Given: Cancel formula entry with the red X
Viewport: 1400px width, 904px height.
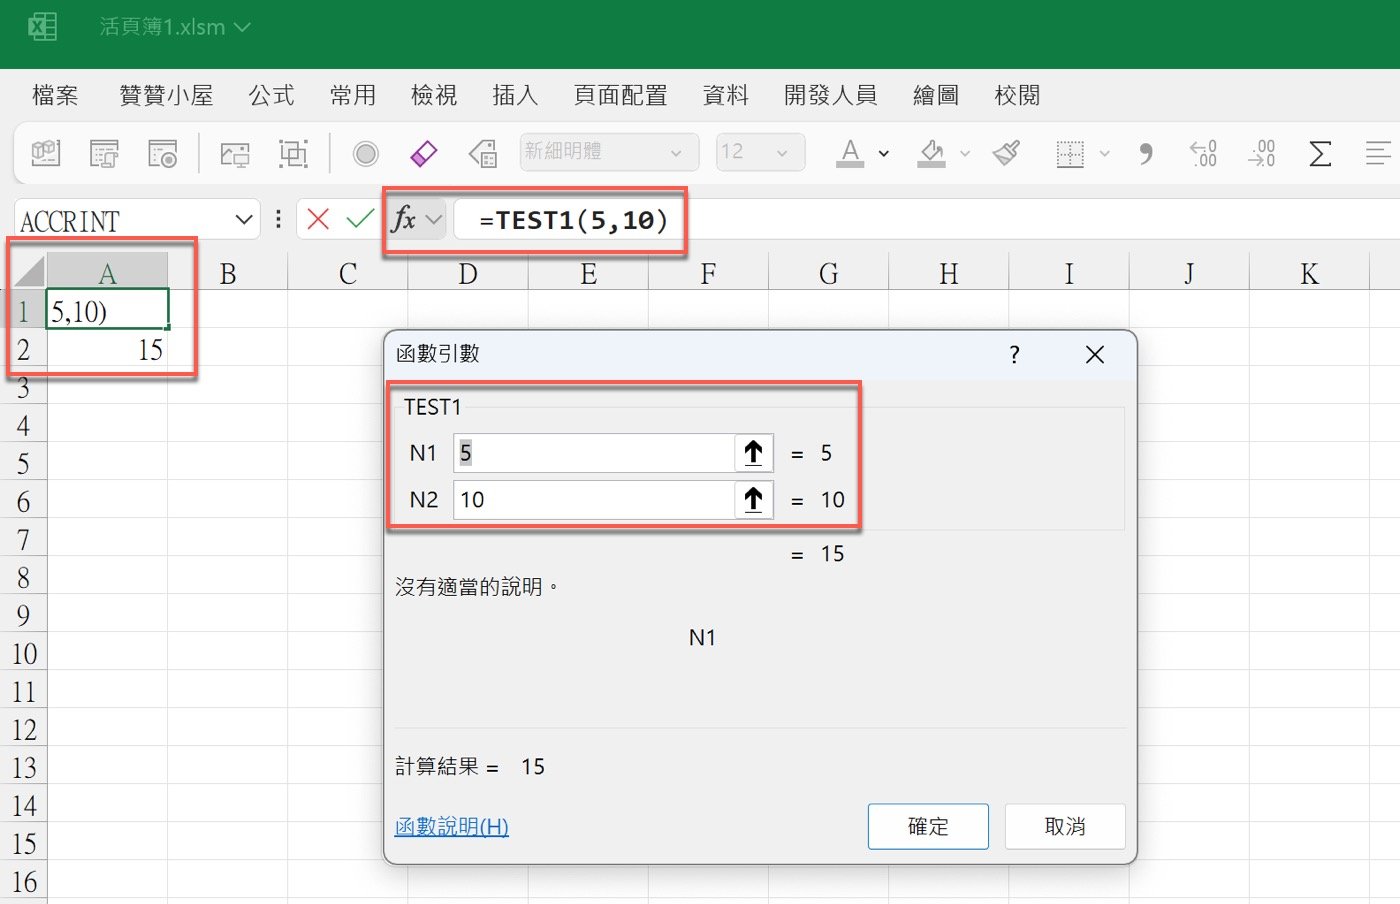Looking at the screenshot, I should pyautogui.click(x=318, y=219).
